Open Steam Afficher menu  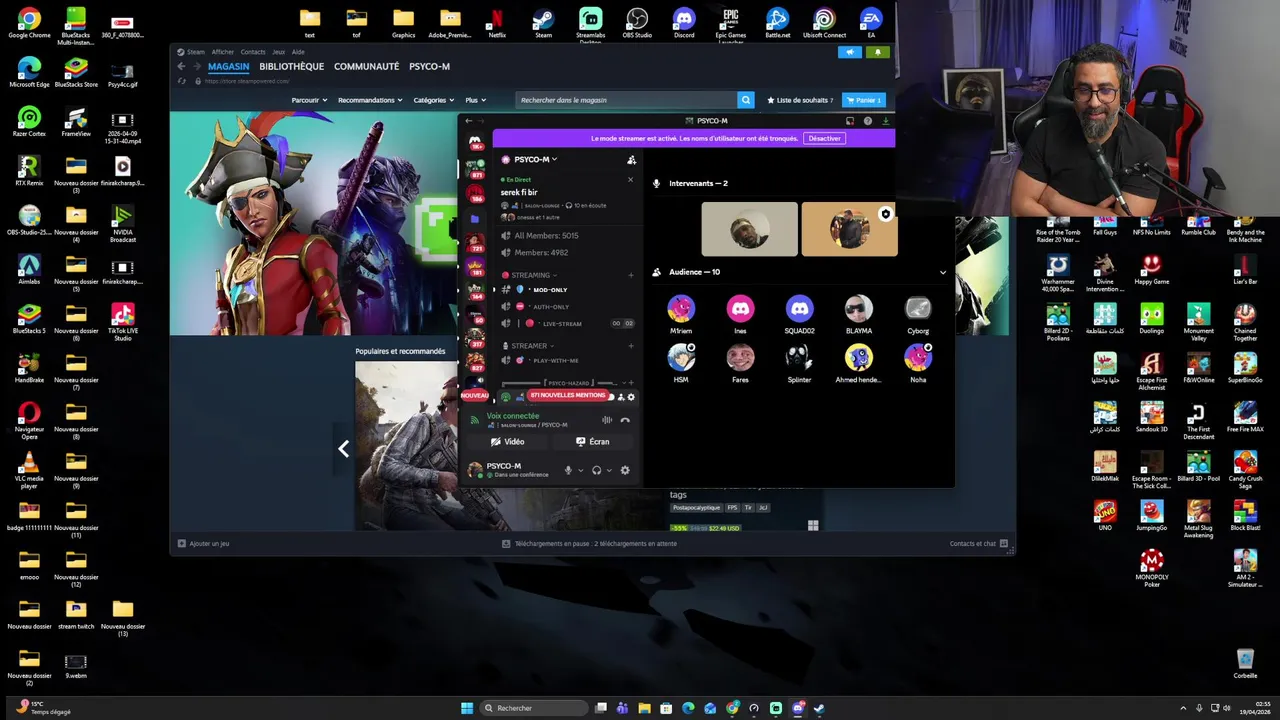tap(222, 52)
